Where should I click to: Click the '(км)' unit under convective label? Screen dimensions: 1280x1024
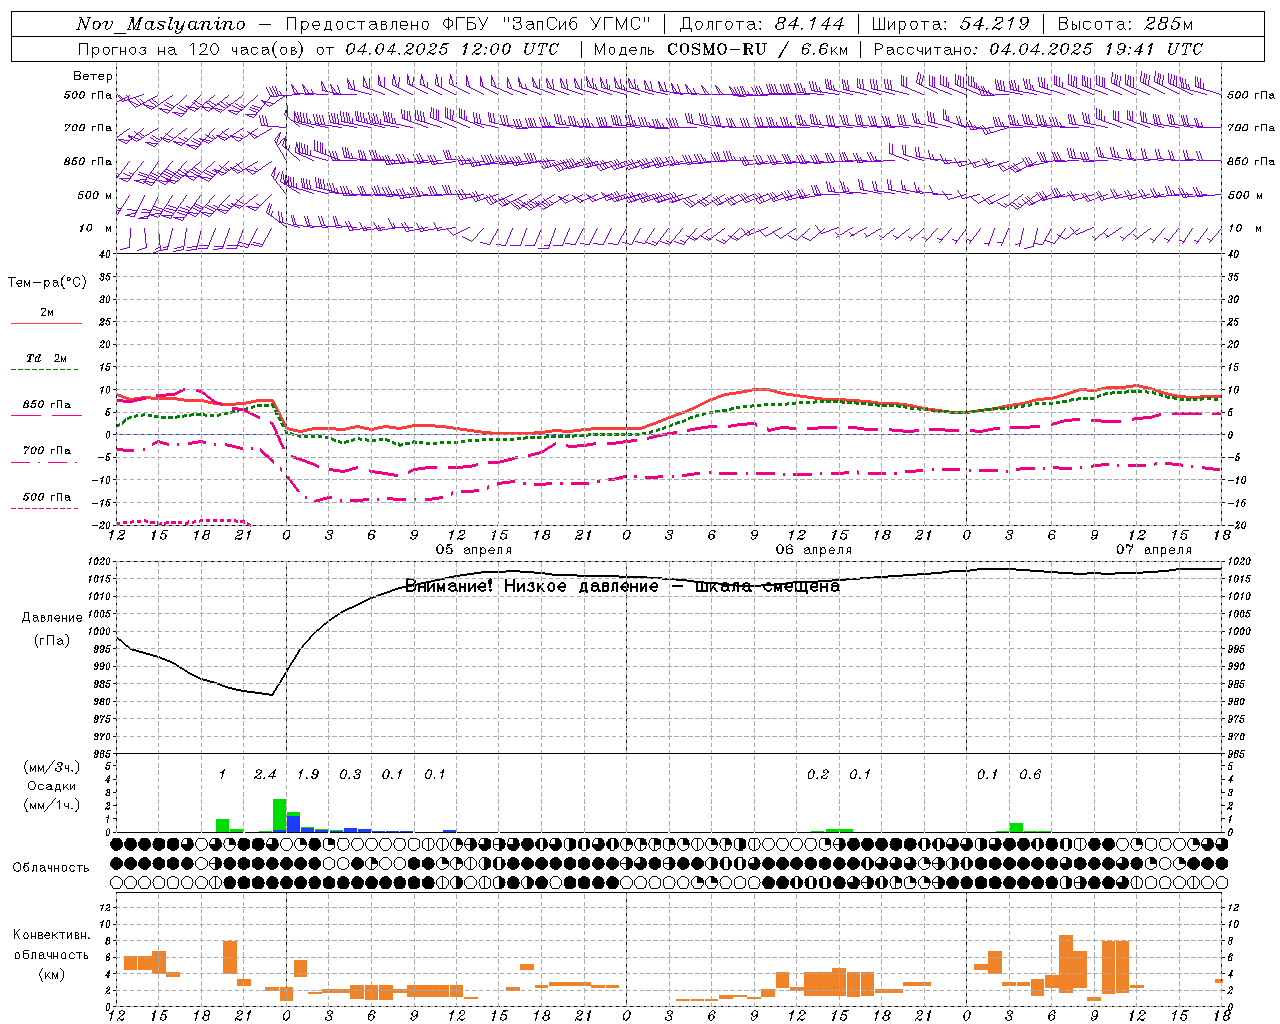click(x=51, y=974)
